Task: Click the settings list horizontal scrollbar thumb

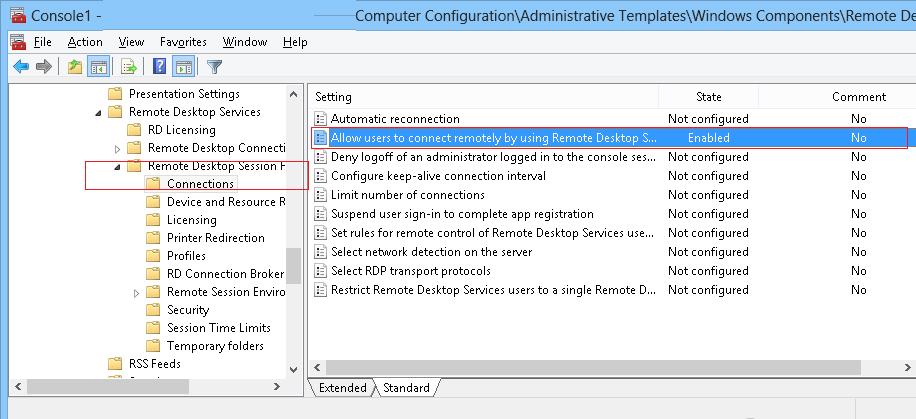Action: 593,368
